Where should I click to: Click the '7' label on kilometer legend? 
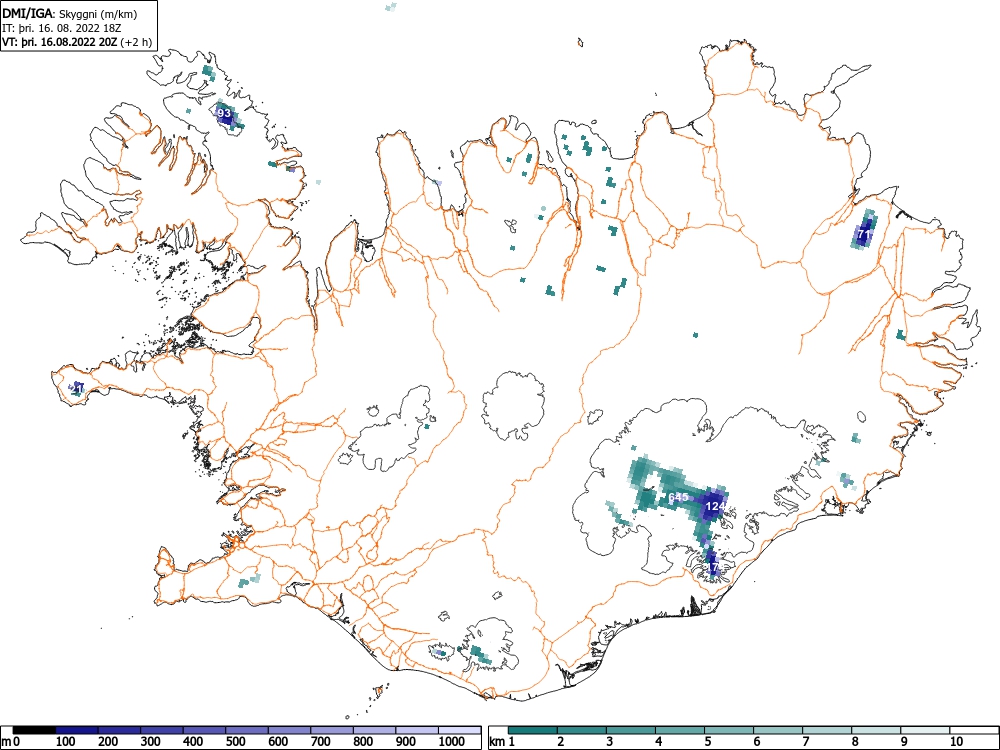pyautogui.click(x=805, y=741)
